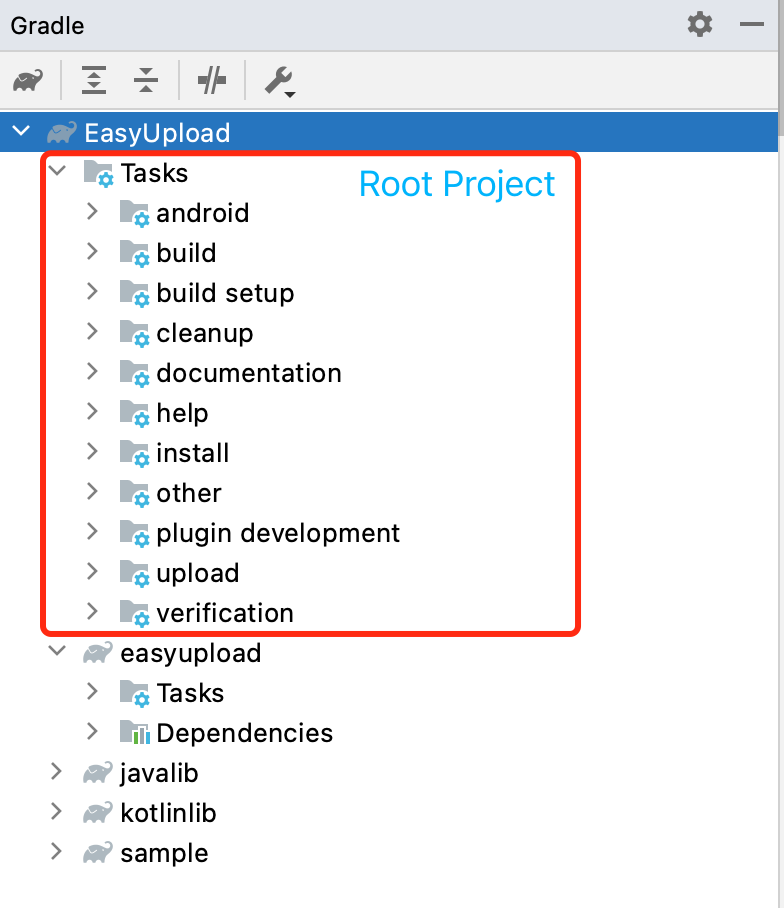Expand the other task group
Image resolution: width=784 pixels, height=908 pixels.
92,491
